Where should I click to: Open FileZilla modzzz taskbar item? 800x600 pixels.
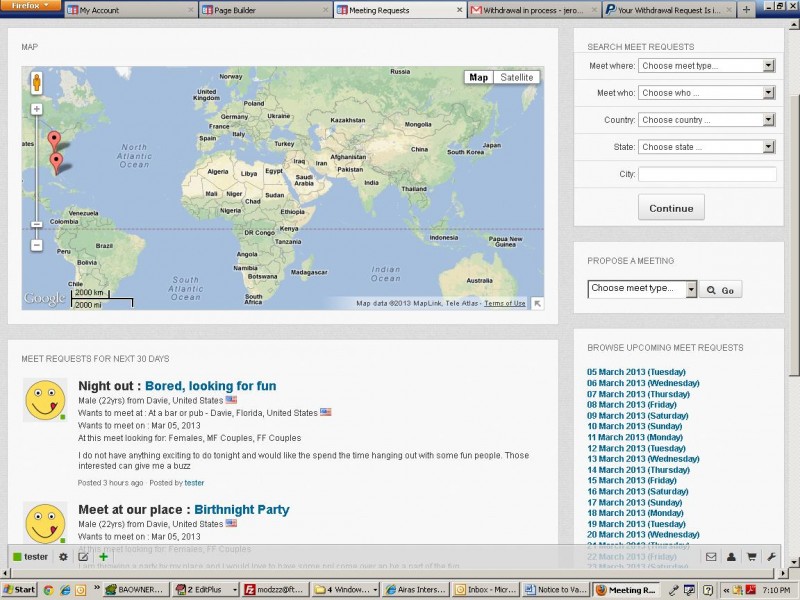[276, 590]
